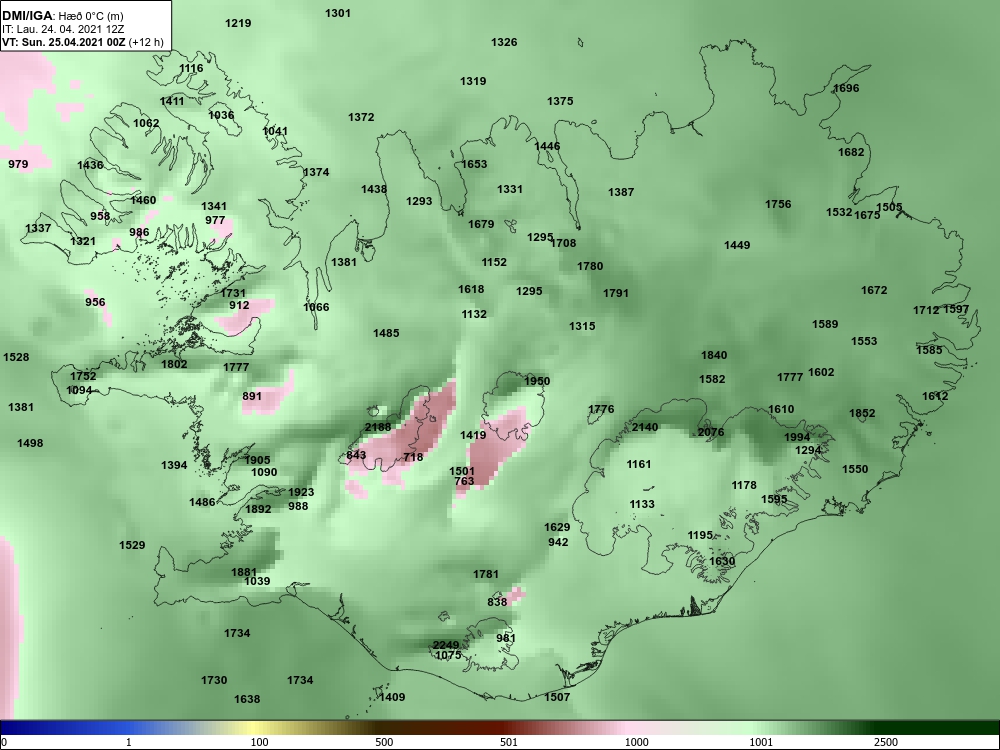Screen dimensions: 1000x750
Task: Click the 763 value
Action: 464,480
